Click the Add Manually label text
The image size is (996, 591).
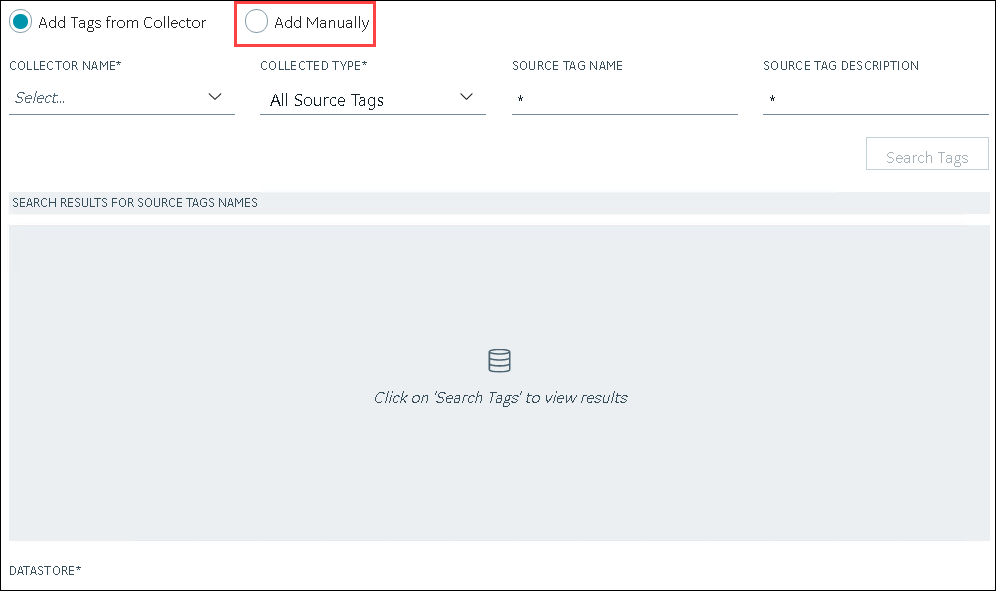(x=321, y=23)
